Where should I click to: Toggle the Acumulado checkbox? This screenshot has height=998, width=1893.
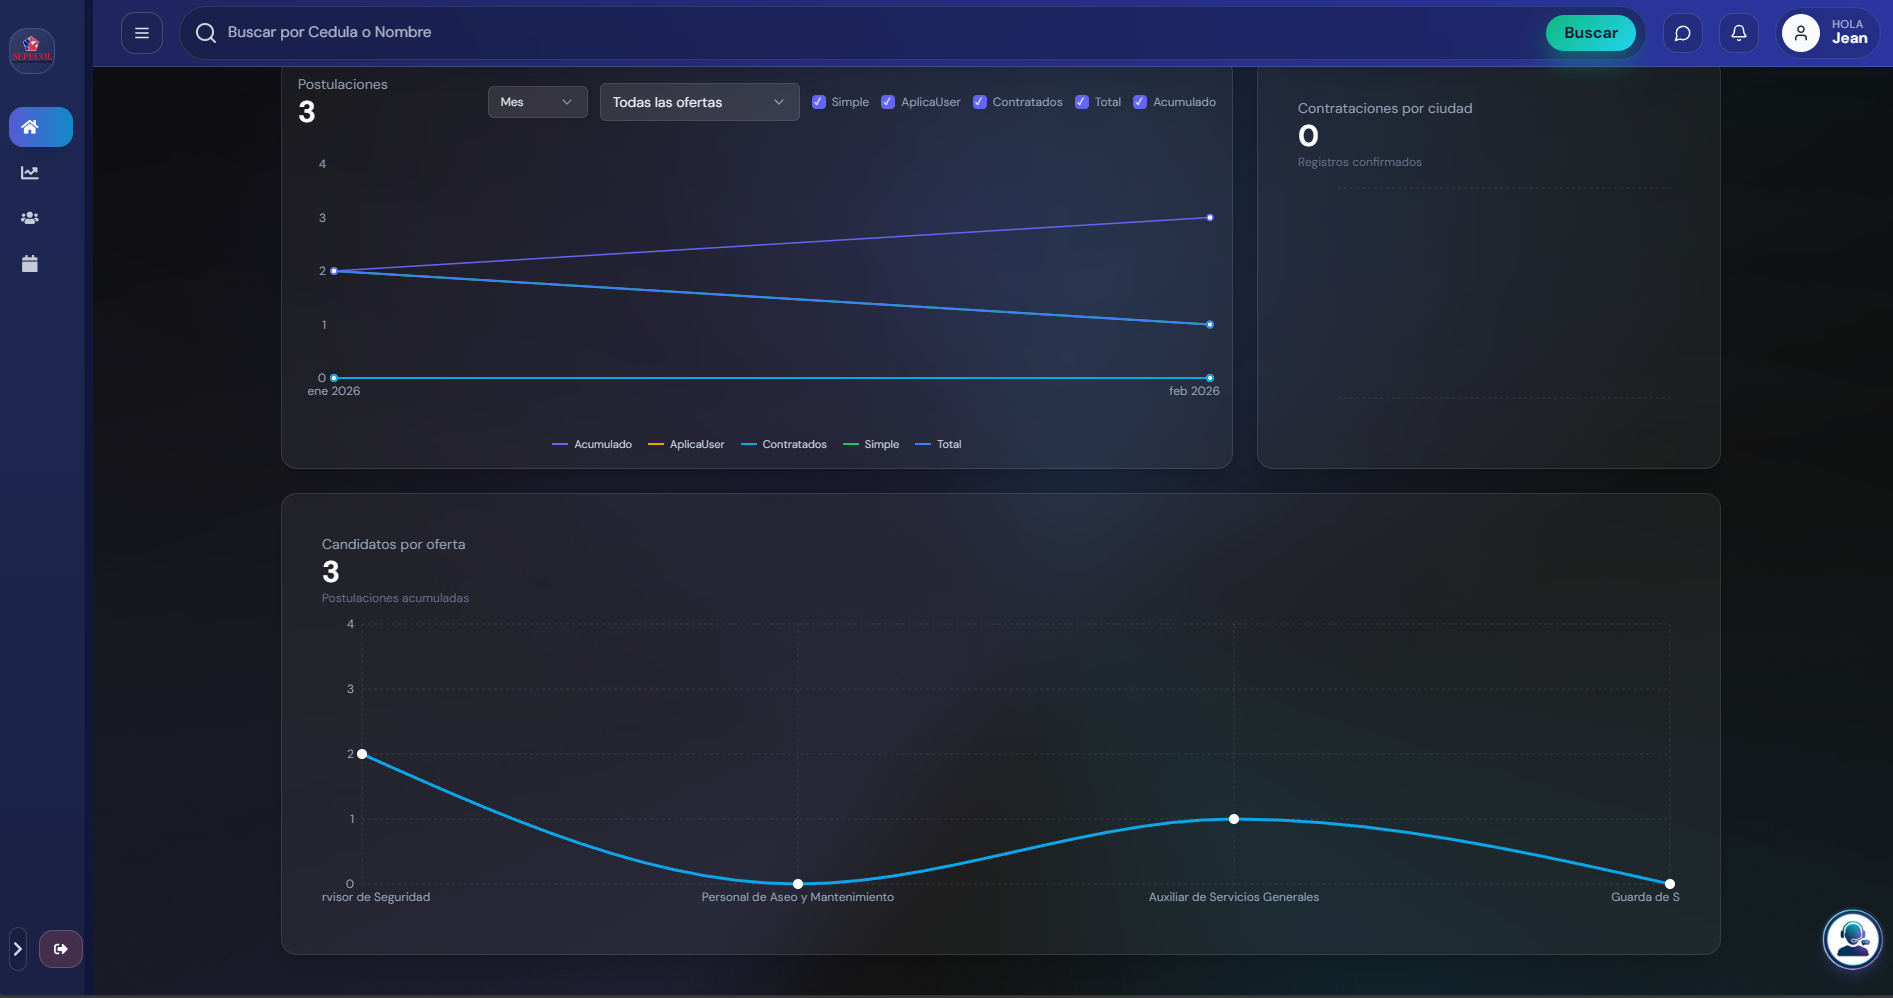pyautogui.click(x=1140, y=102)
